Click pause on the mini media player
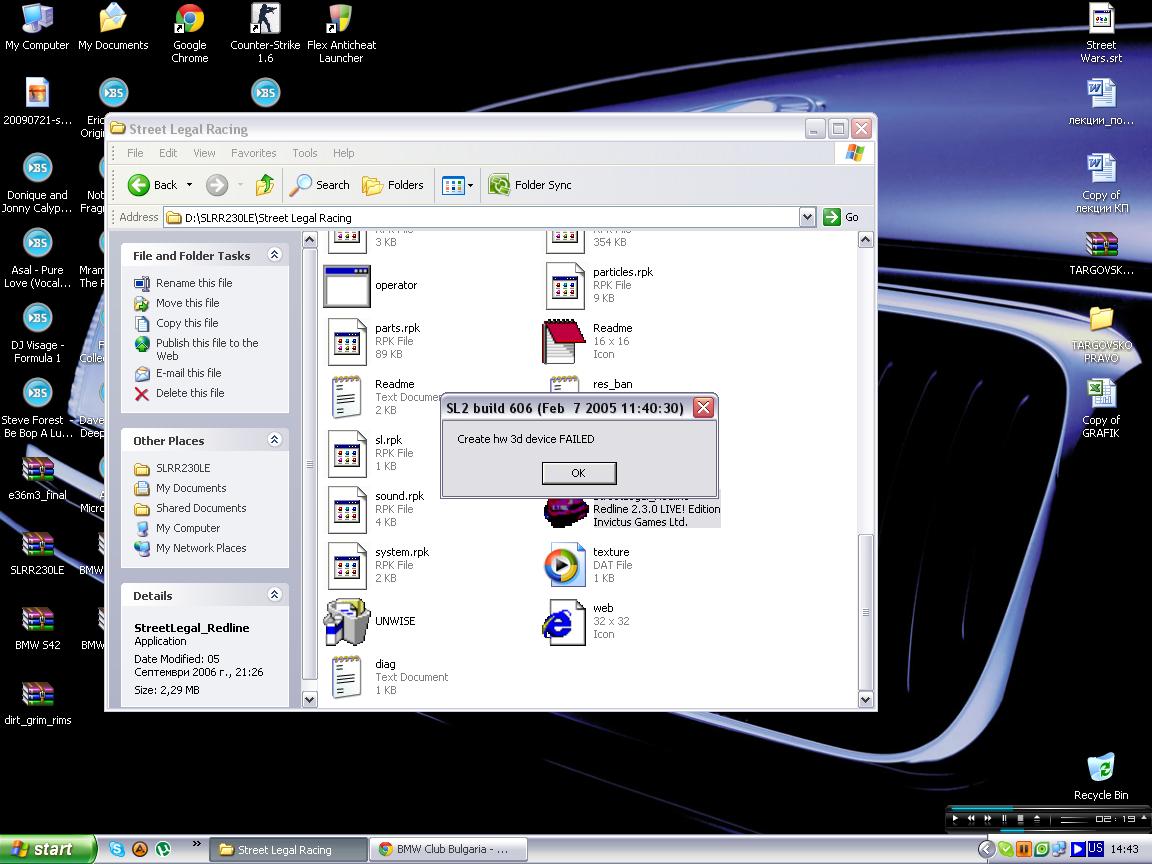 [x=1004, y=818]
